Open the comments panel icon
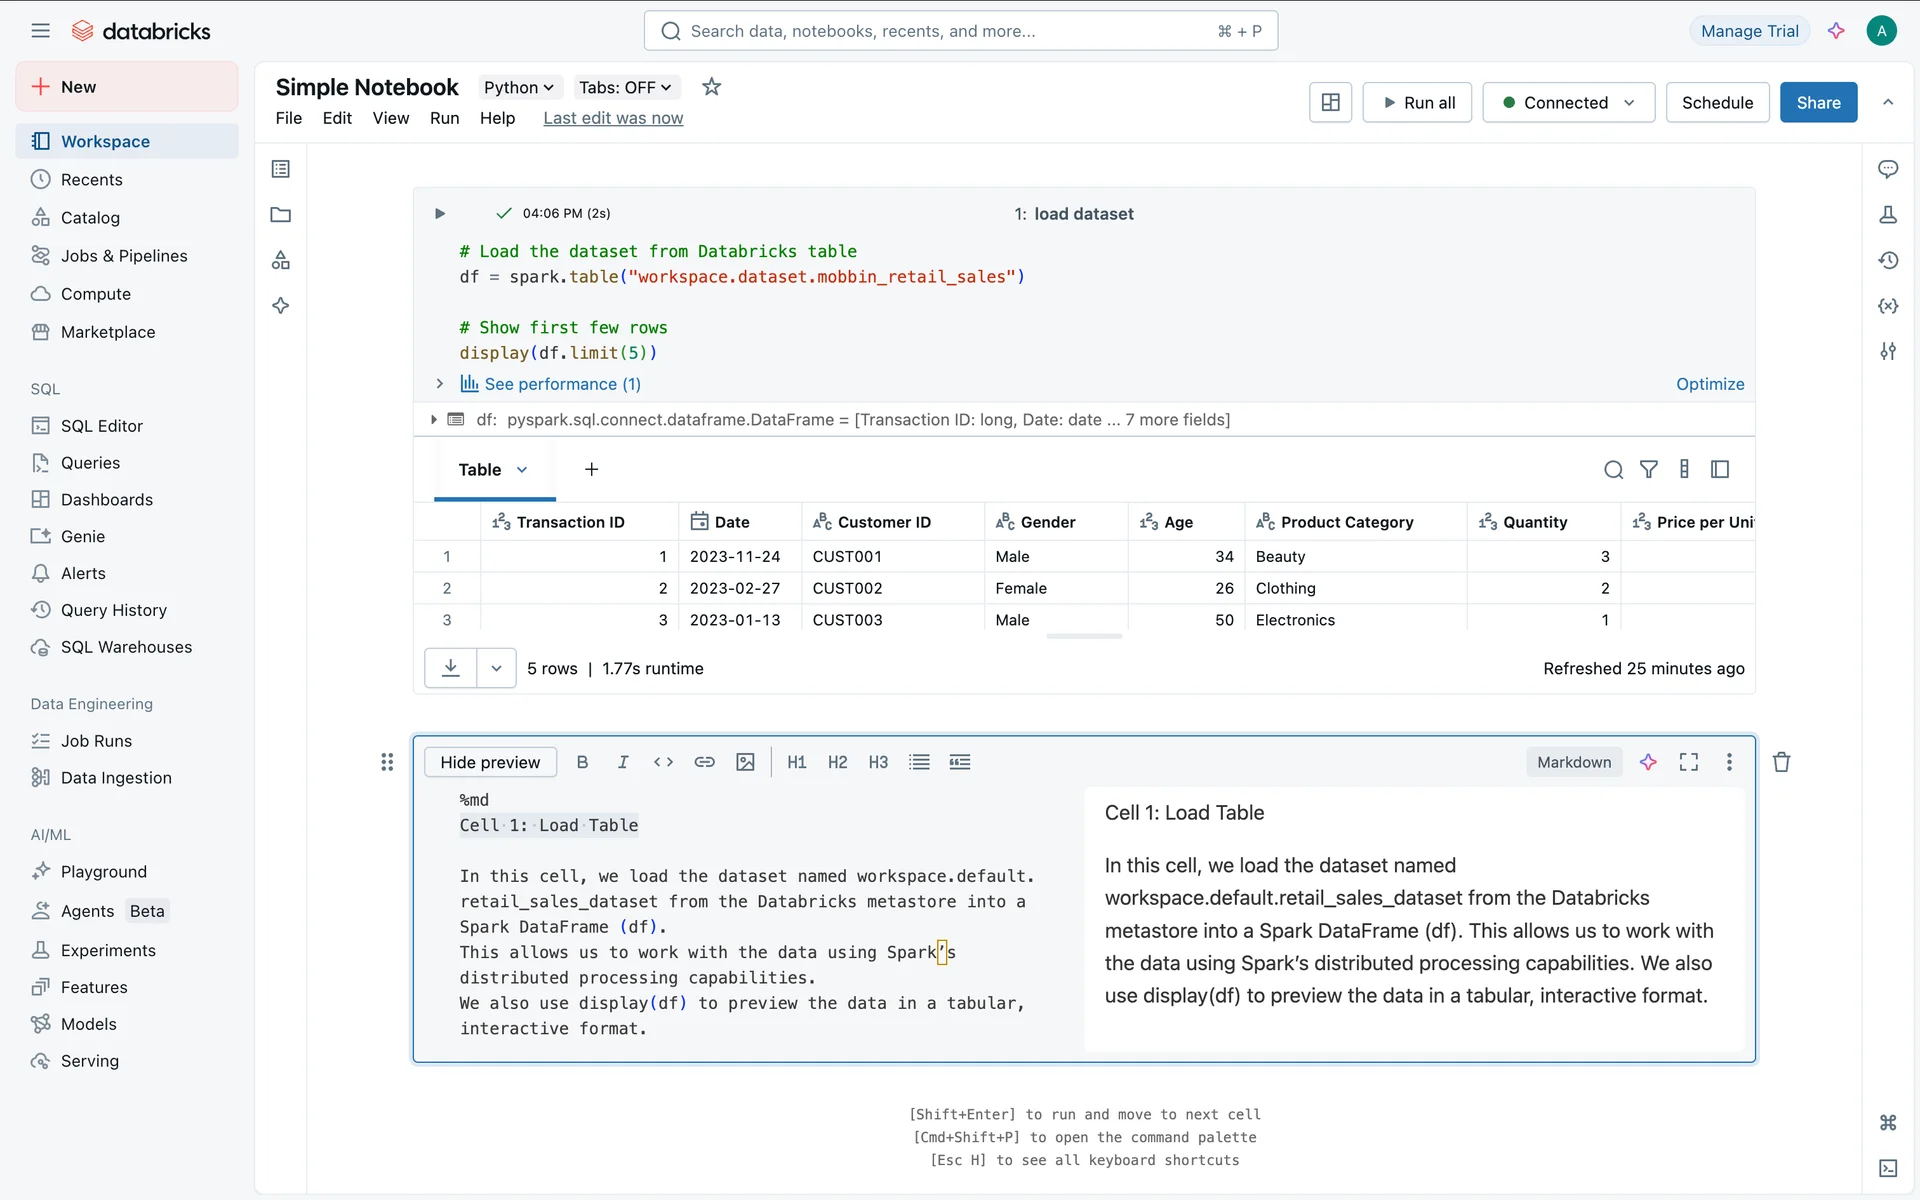 point(1888,169)
